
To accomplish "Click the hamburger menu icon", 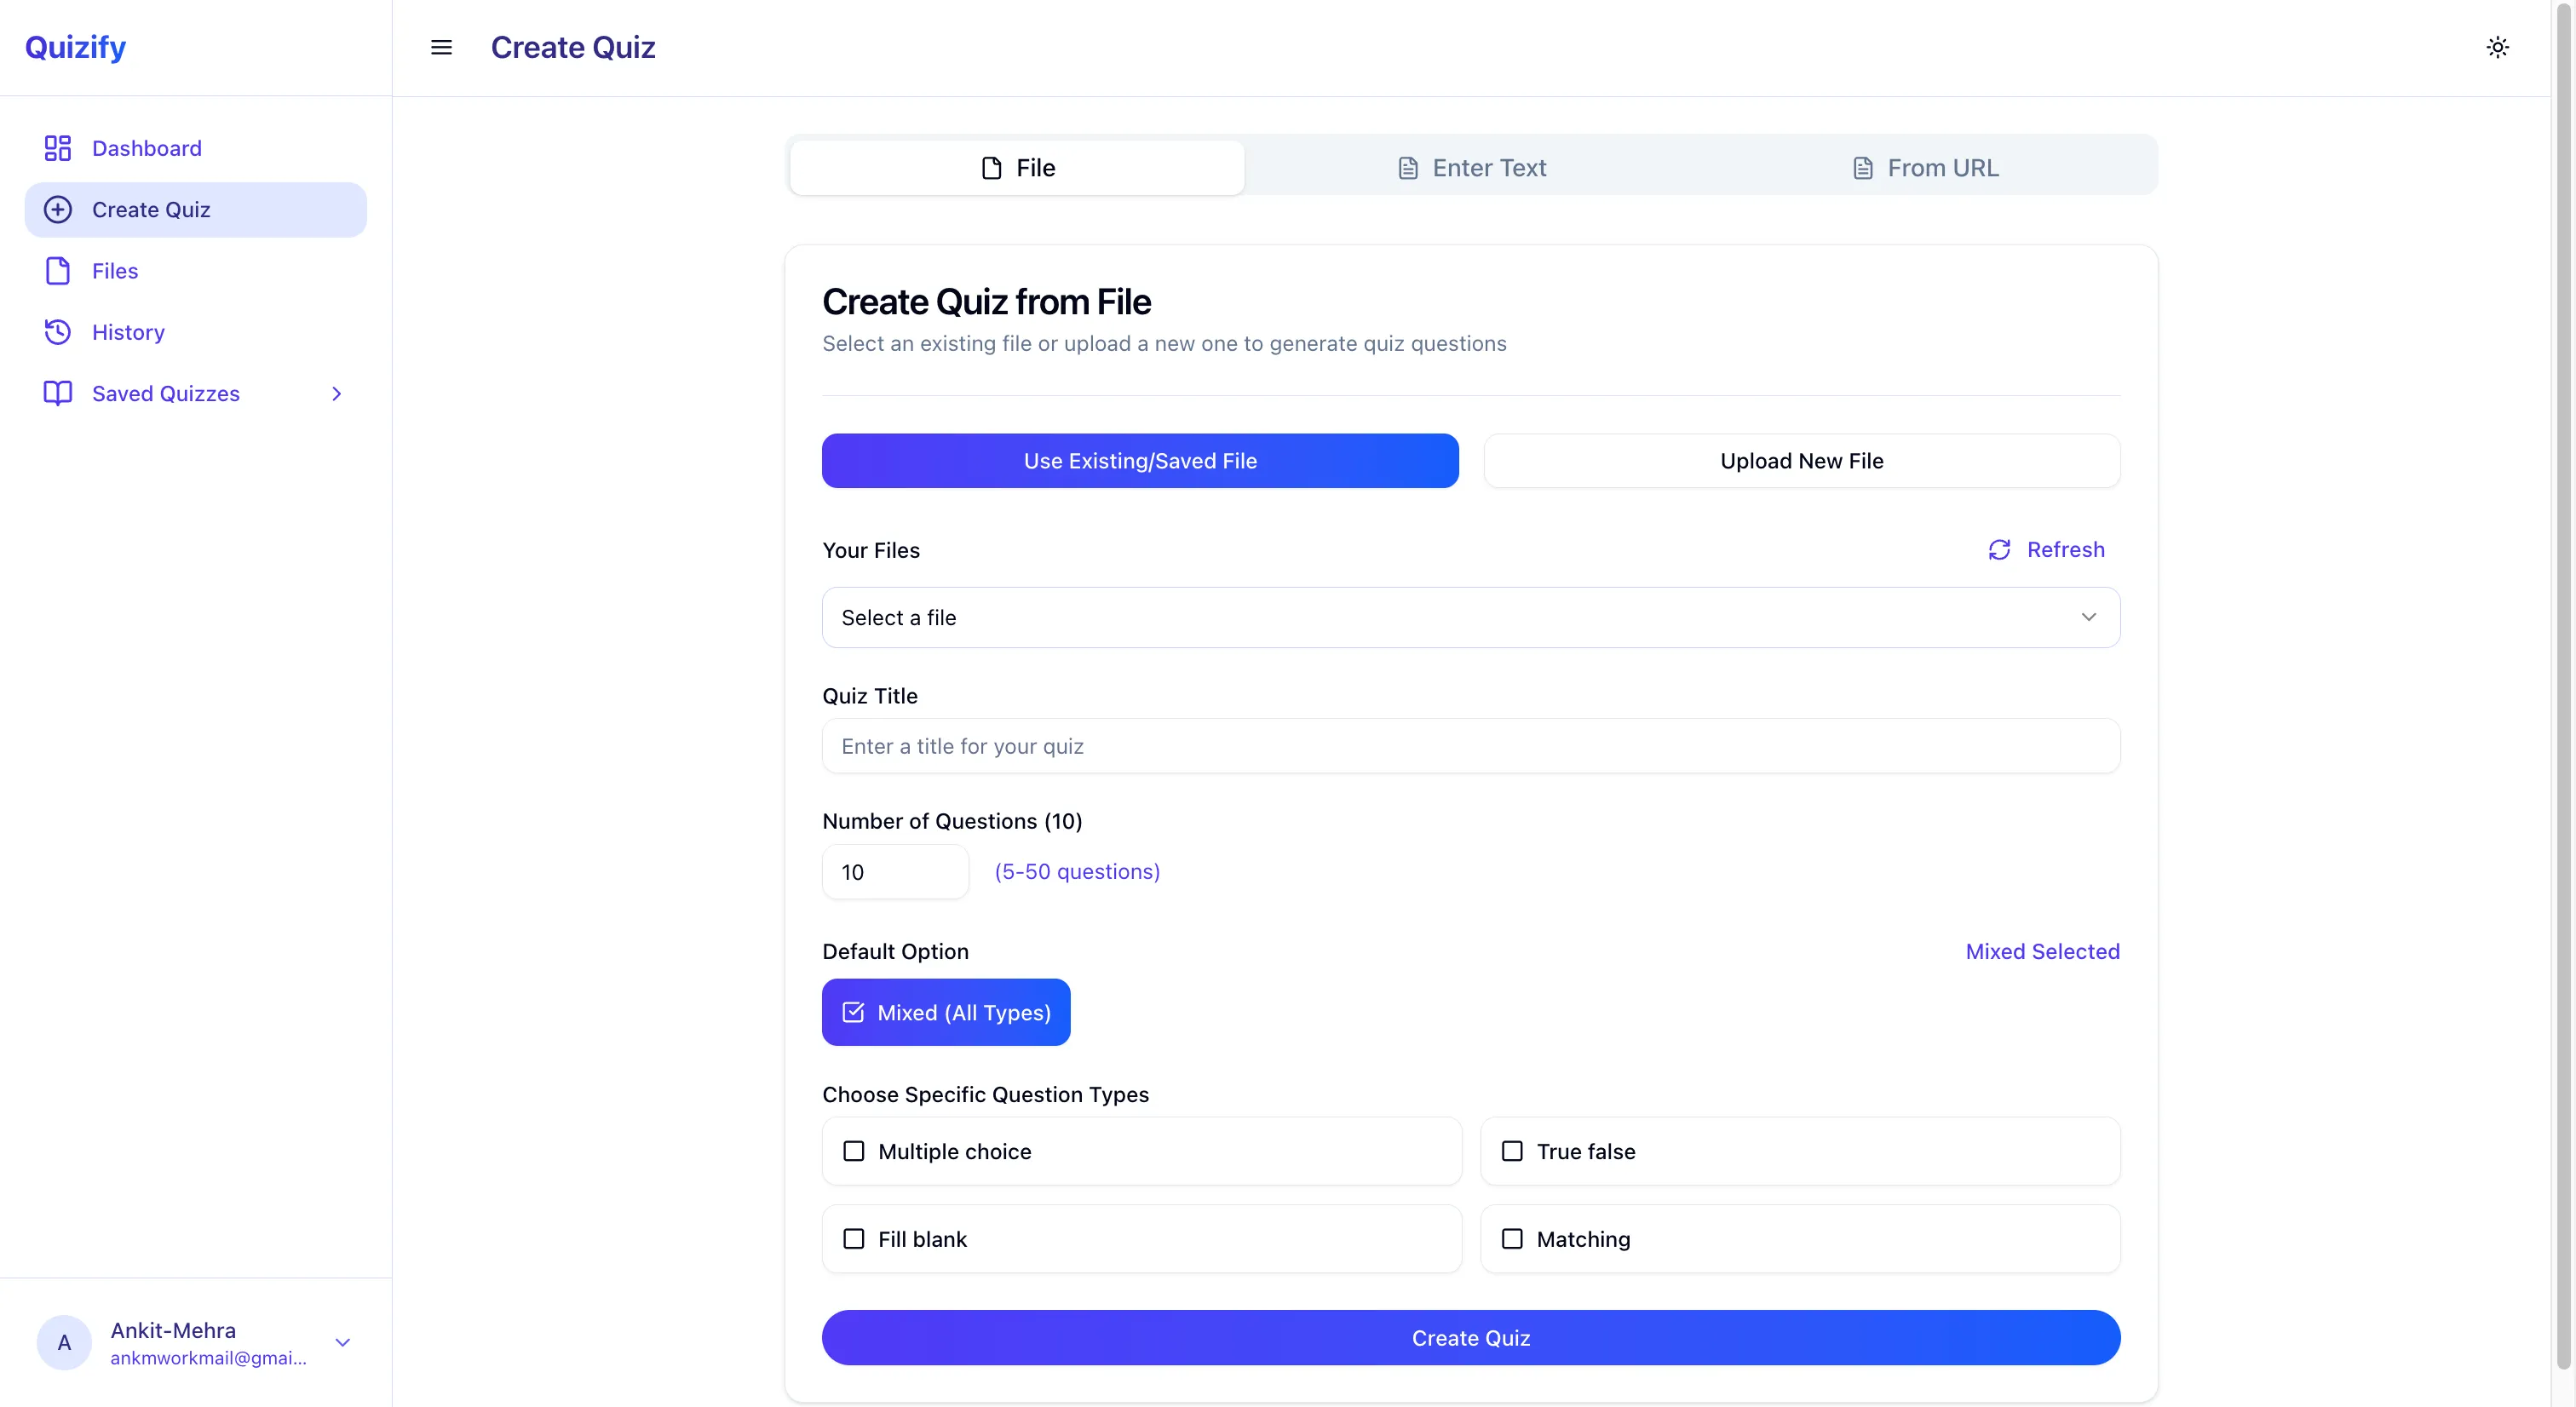I will point(440,47).
